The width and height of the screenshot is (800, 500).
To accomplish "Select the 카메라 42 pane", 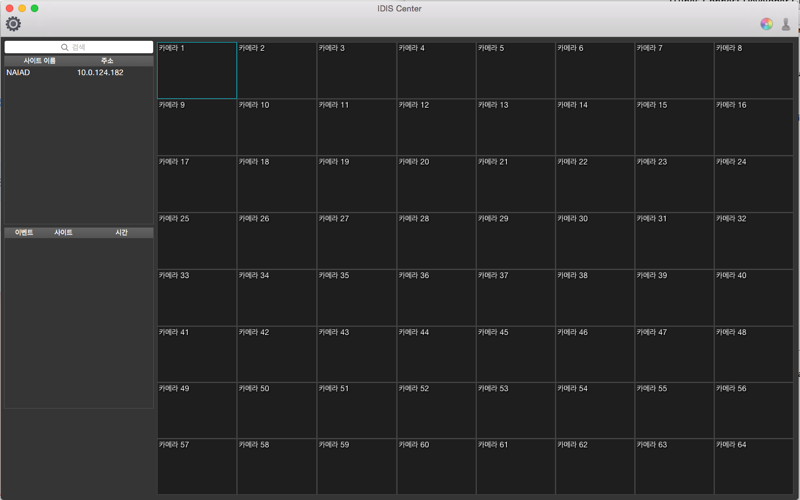I will click(x=277, y=354).
